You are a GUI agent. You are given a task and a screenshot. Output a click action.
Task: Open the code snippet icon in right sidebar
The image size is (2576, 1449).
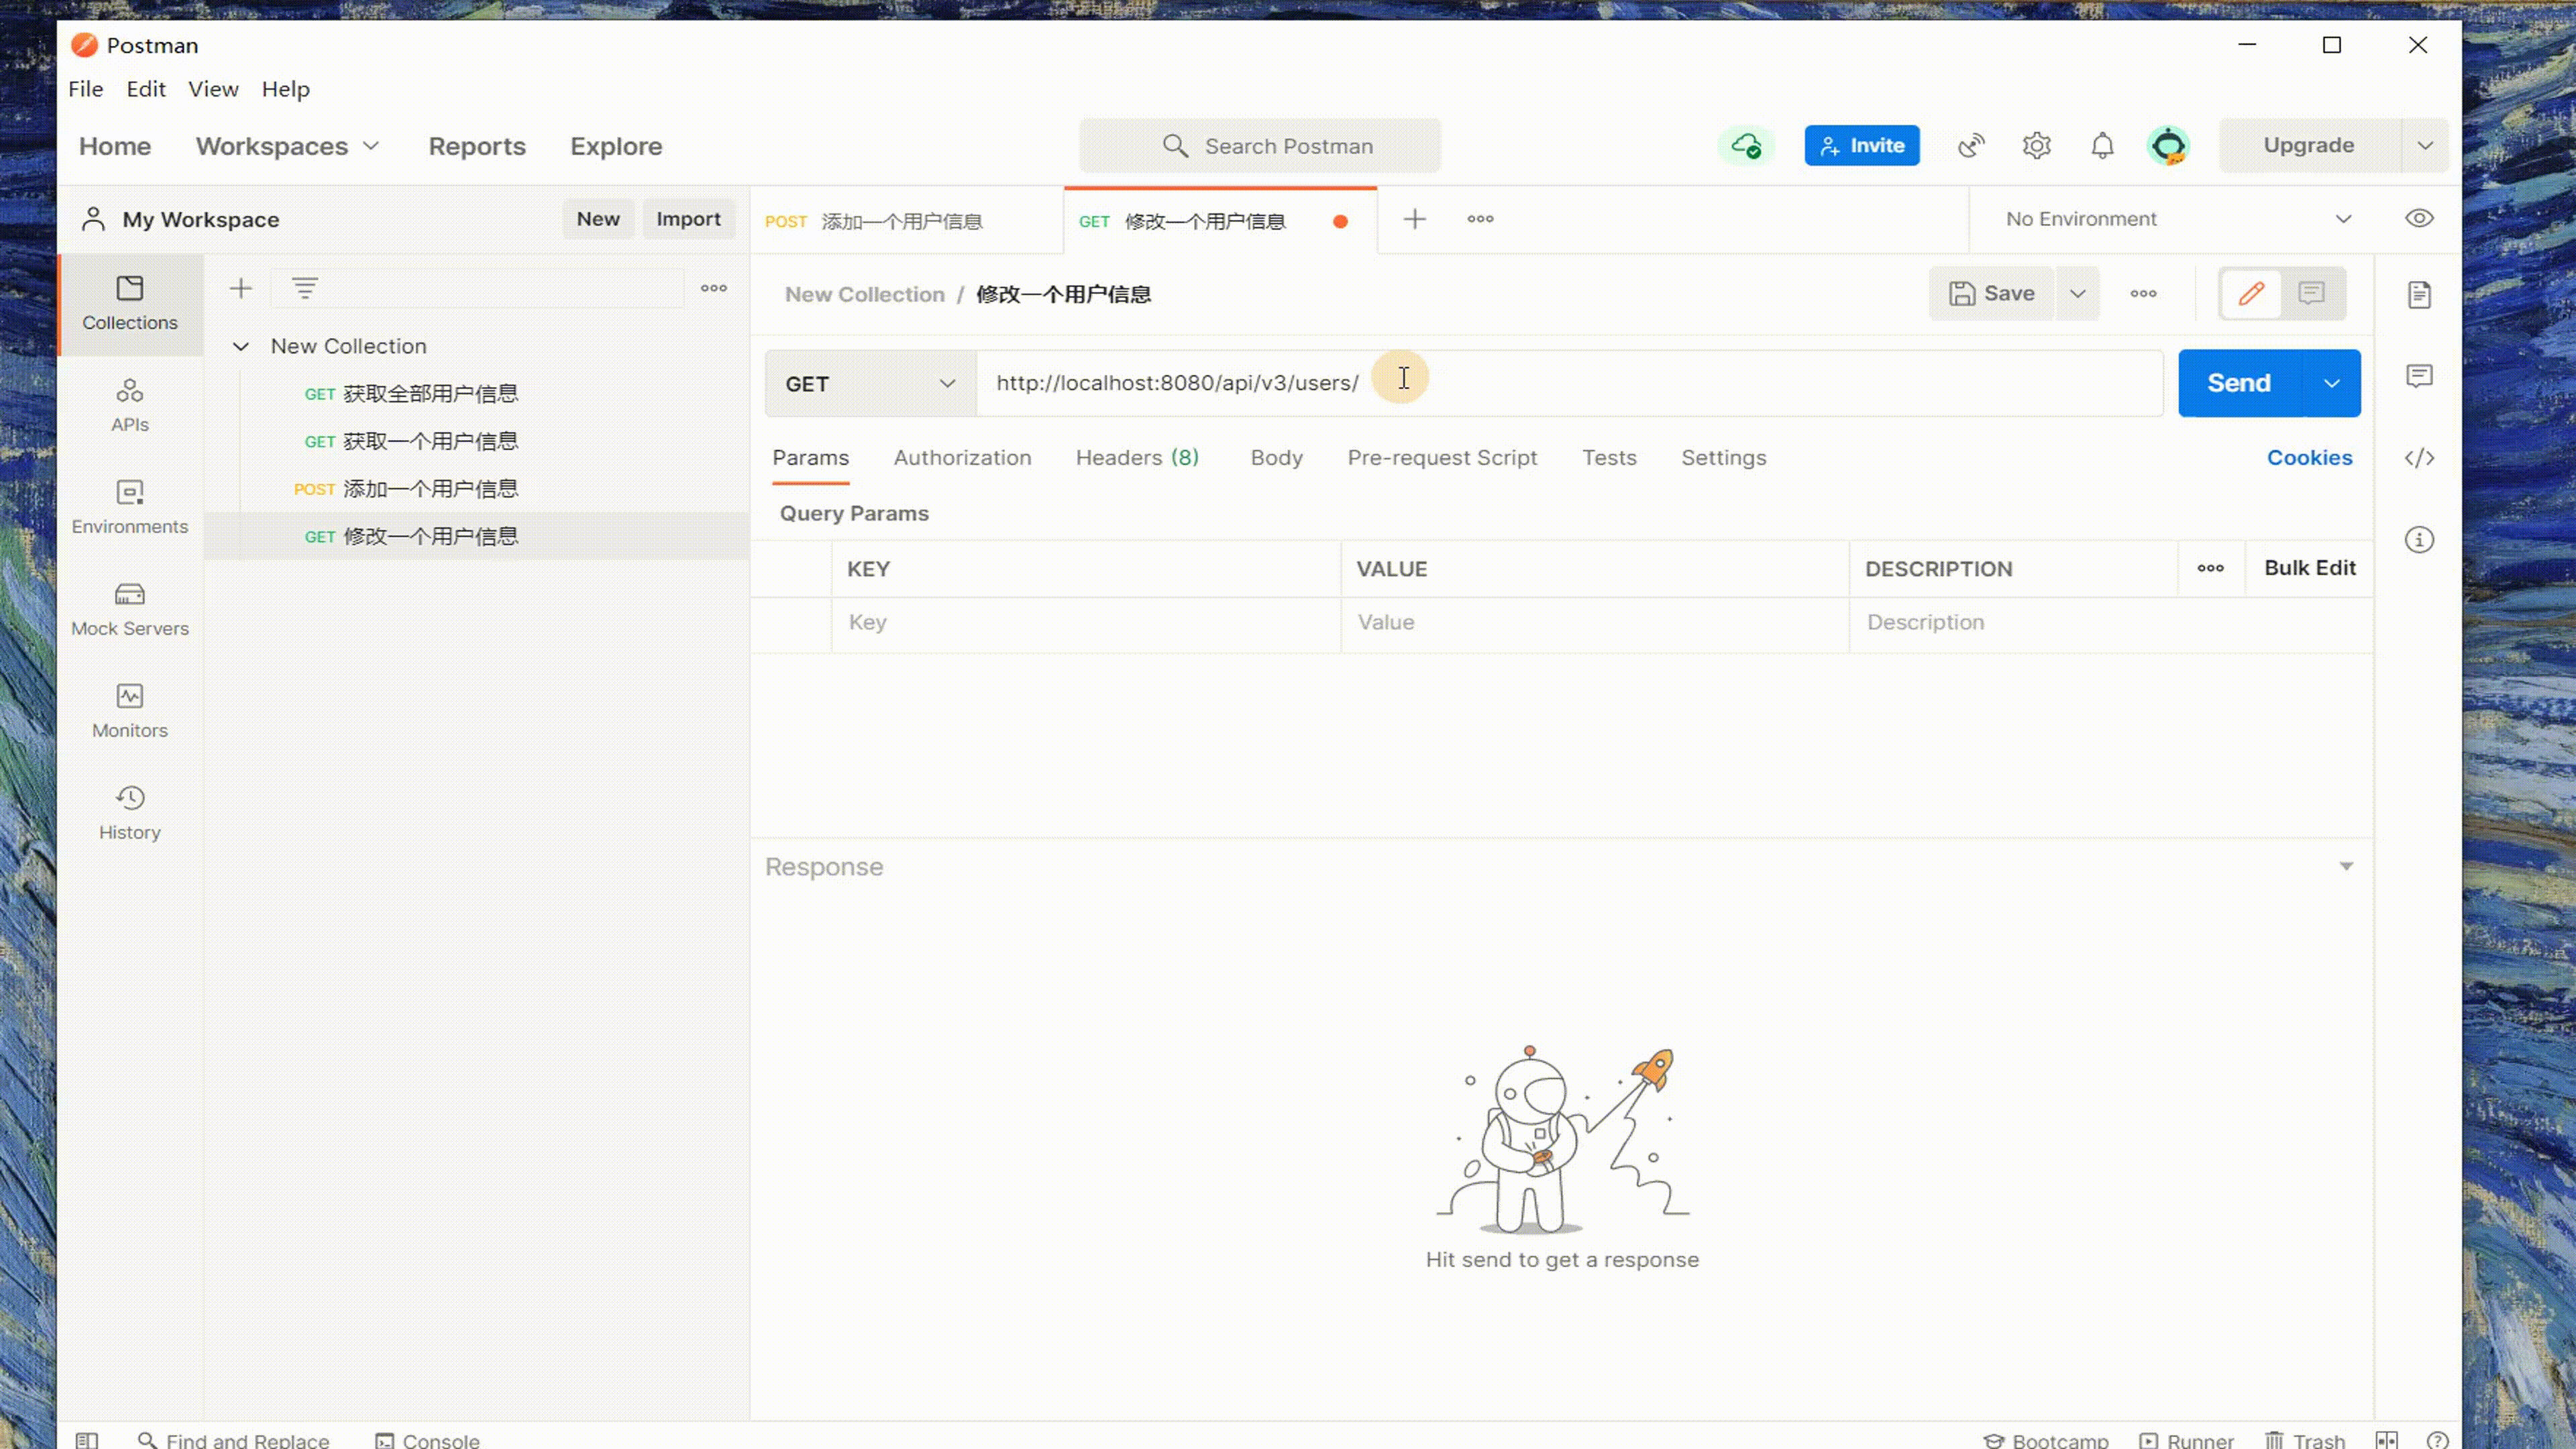(2420, 458)
